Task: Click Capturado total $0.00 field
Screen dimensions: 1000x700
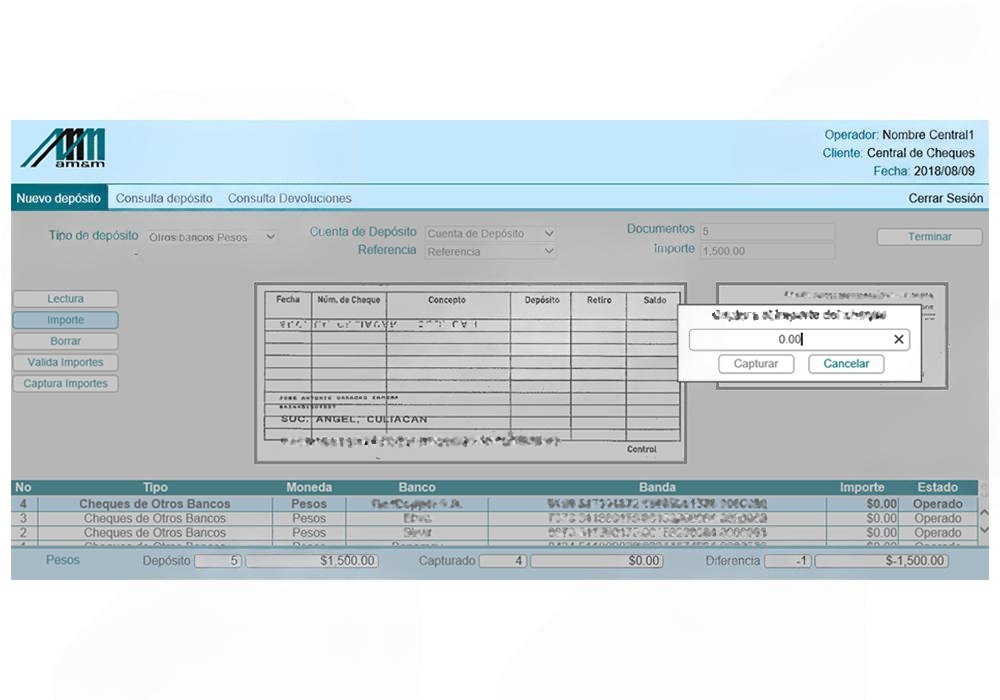Action: coord(597,561)
